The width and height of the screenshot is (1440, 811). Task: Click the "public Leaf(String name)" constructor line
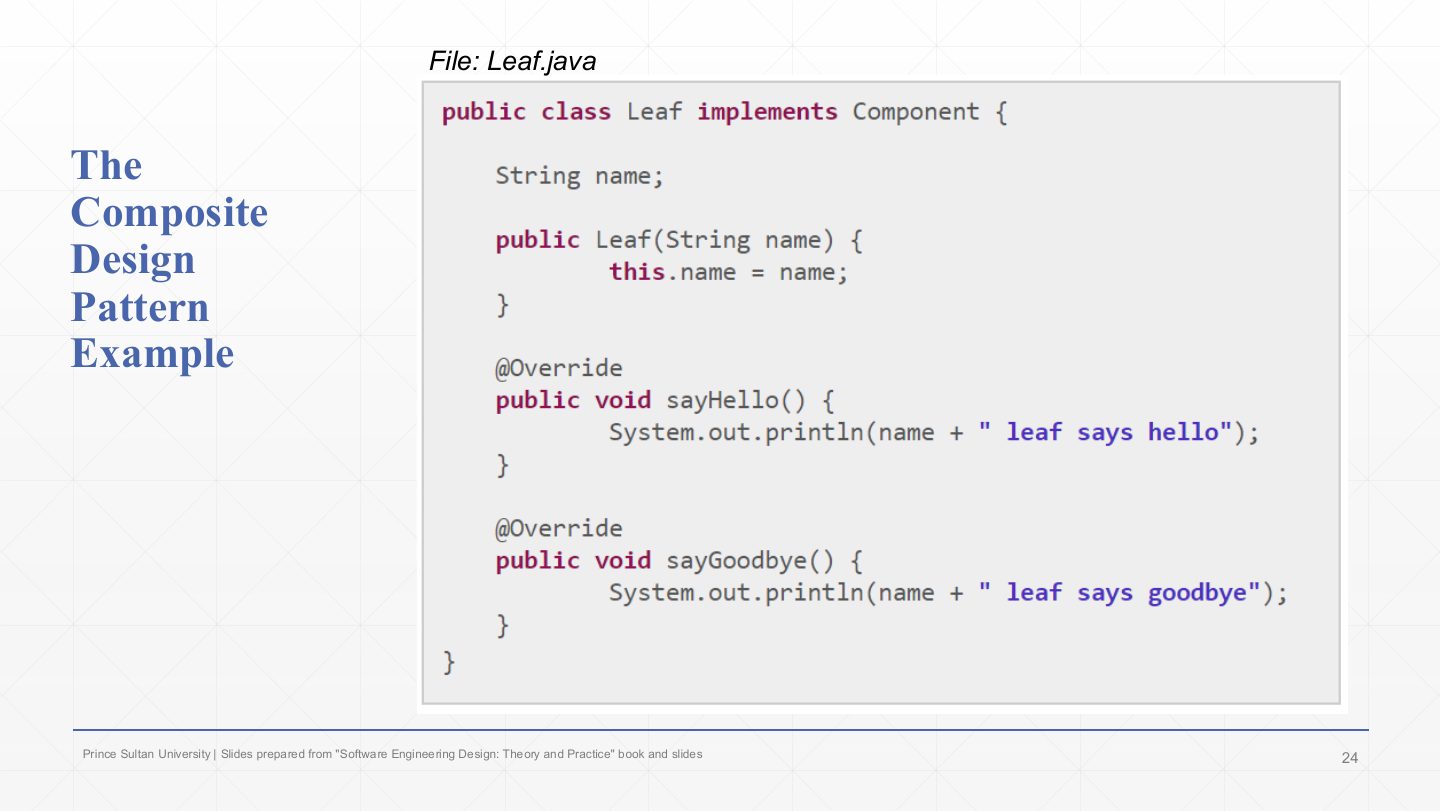679,241
